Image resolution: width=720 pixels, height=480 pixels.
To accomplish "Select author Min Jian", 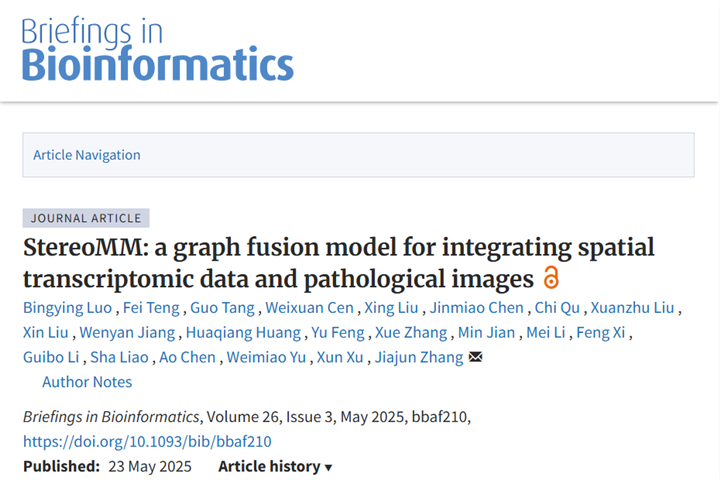I will pos(486,333).
